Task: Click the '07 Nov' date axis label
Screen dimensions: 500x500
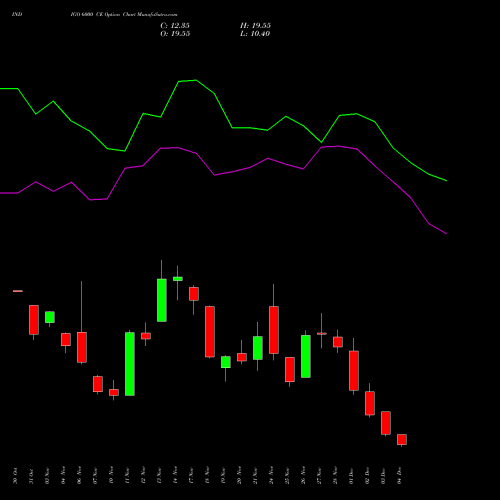Action: tap(95, 476)
